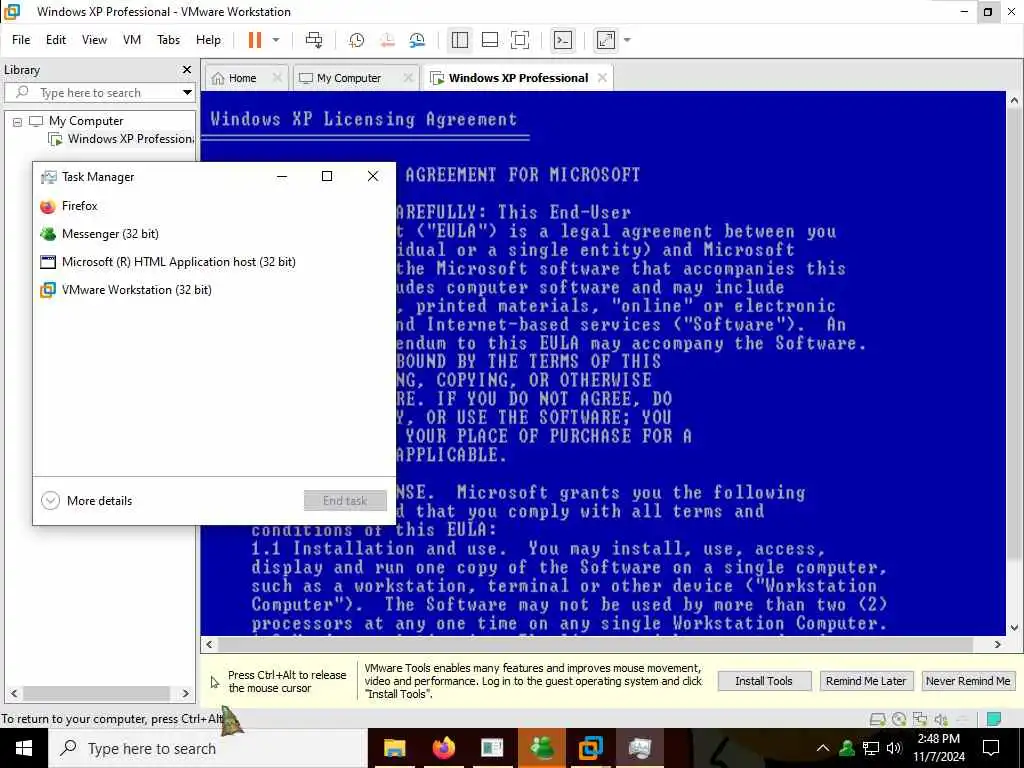Close the My Computer tab
This screenshot has width=1024, height=768.
pyautogui.click(x=408, y=78)
